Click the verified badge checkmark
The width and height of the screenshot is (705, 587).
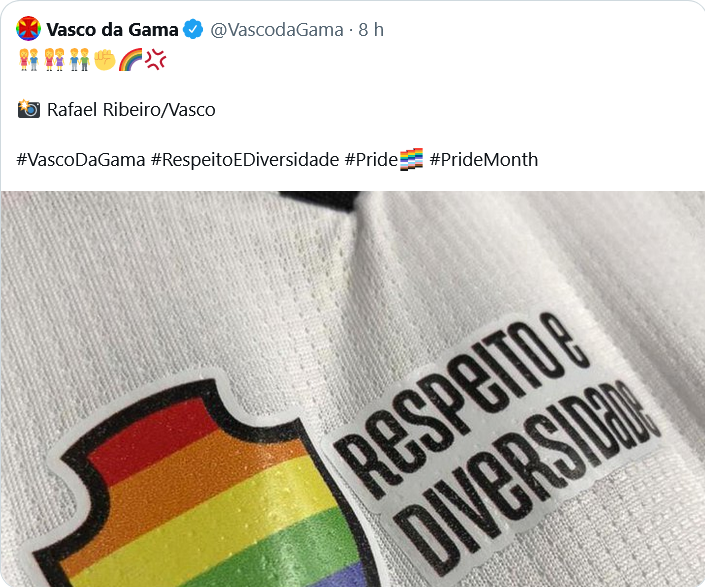click(x=193, y=30)
